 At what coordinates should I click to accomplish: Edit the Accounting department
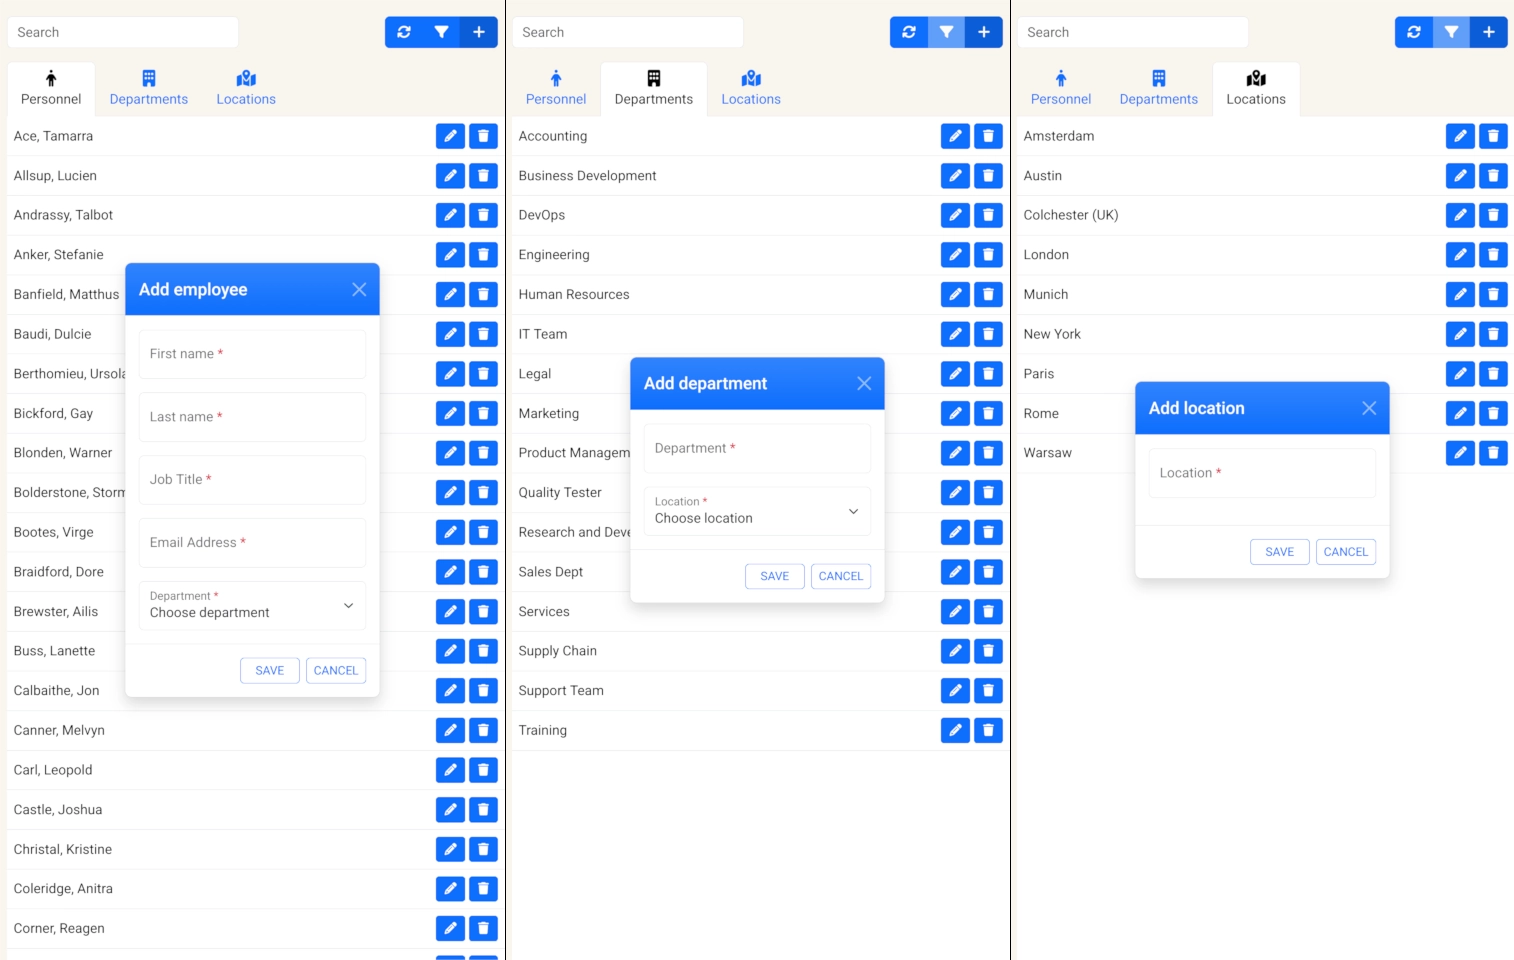[x=955, y=136]
